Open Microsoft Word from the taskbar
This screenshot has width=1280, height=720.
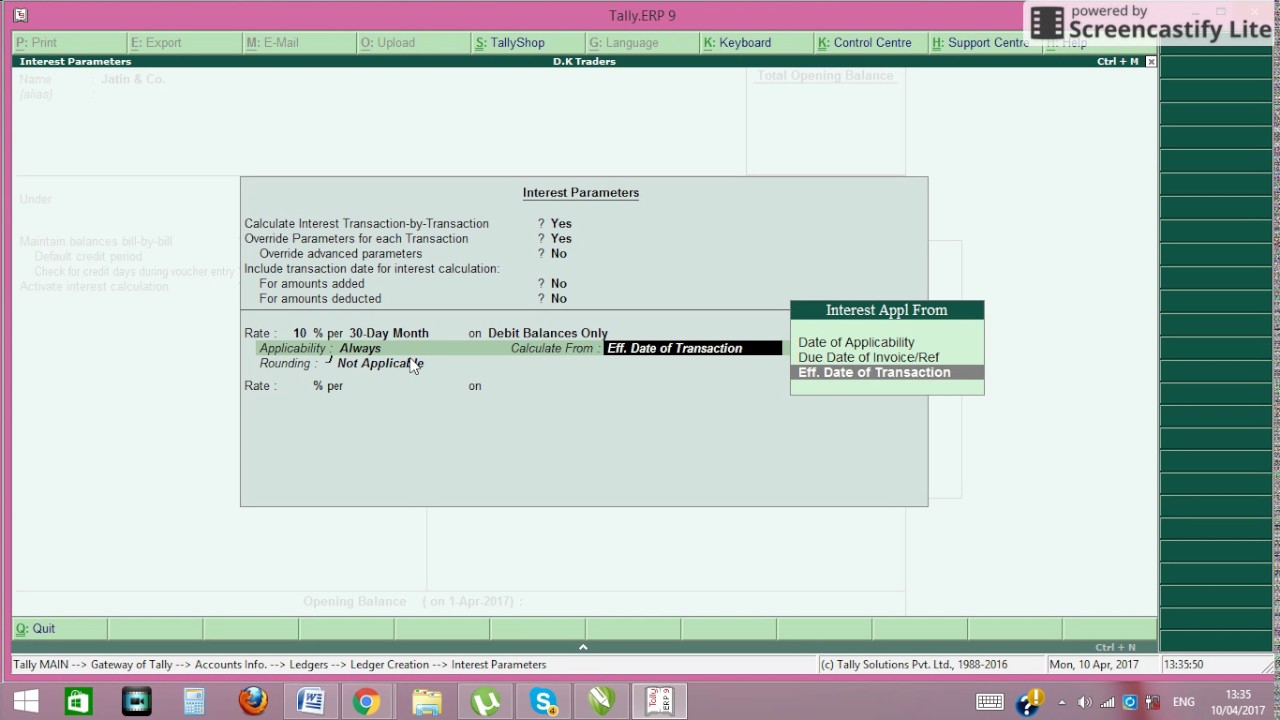tap(310, 702)
